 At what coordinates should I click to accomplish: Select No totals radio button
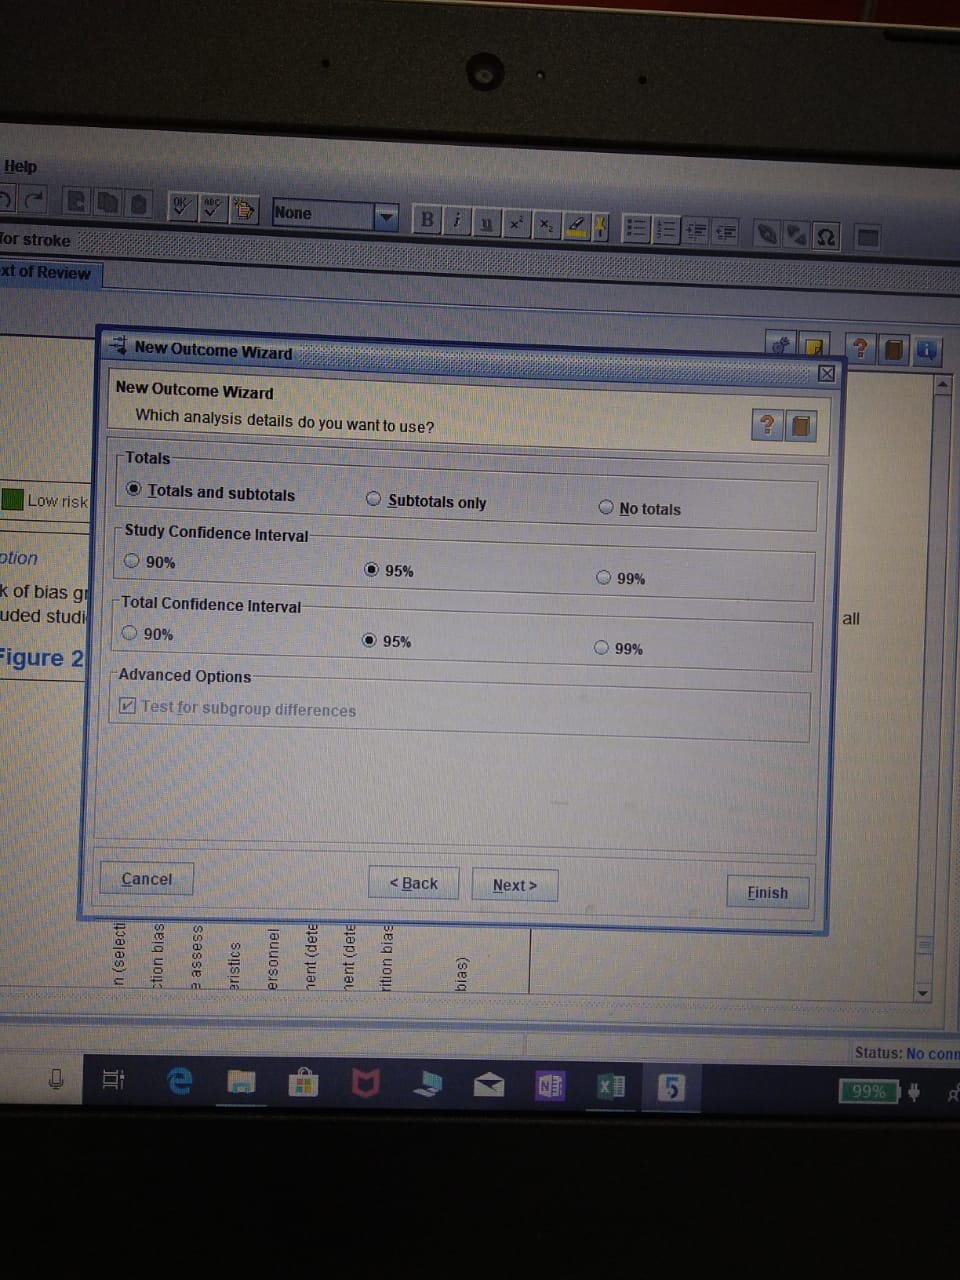click(x=606, y=507)
